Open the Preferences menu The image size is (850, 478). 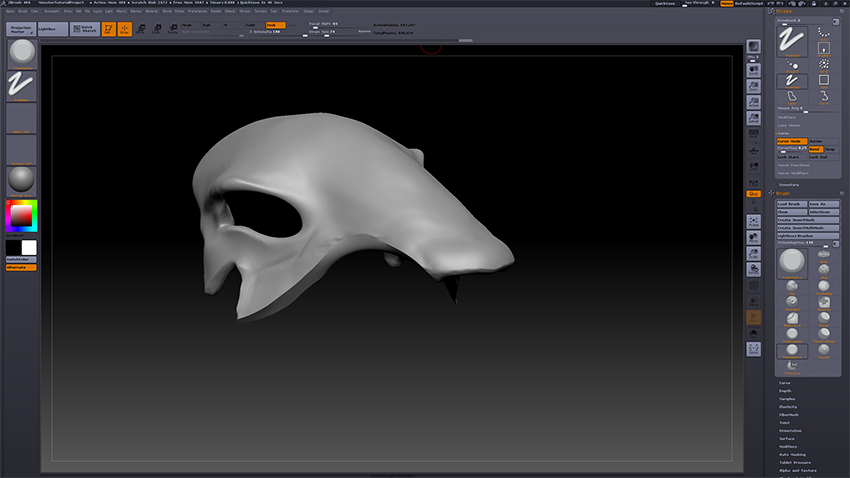(198, 11)
